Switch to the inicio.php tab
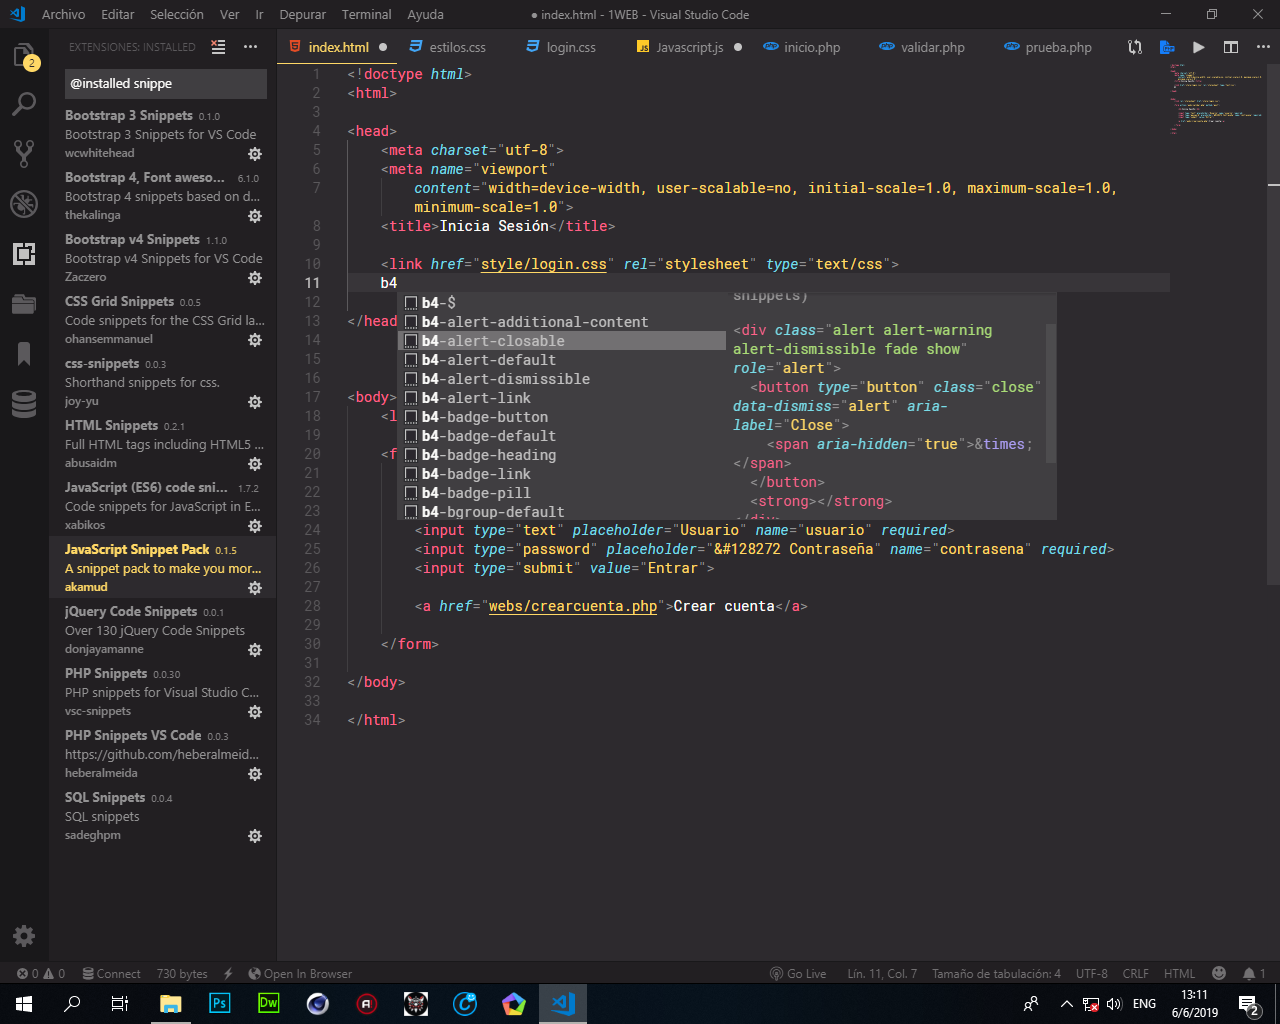The width and height of the screenshot is (1280, 1024). [810, 47]
